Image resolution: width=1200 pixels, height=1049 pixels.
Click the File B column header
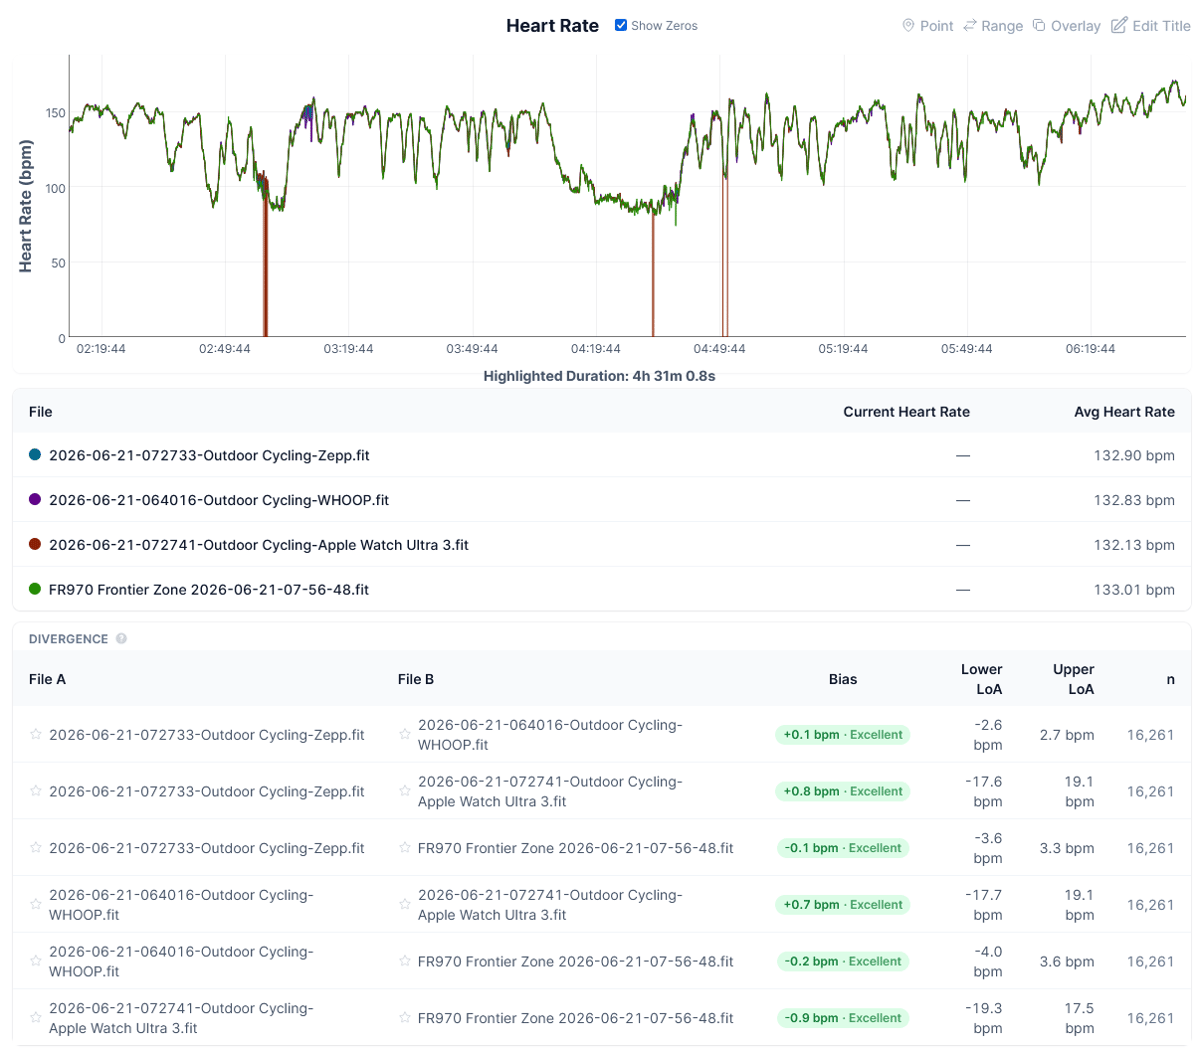pos(416,679)
